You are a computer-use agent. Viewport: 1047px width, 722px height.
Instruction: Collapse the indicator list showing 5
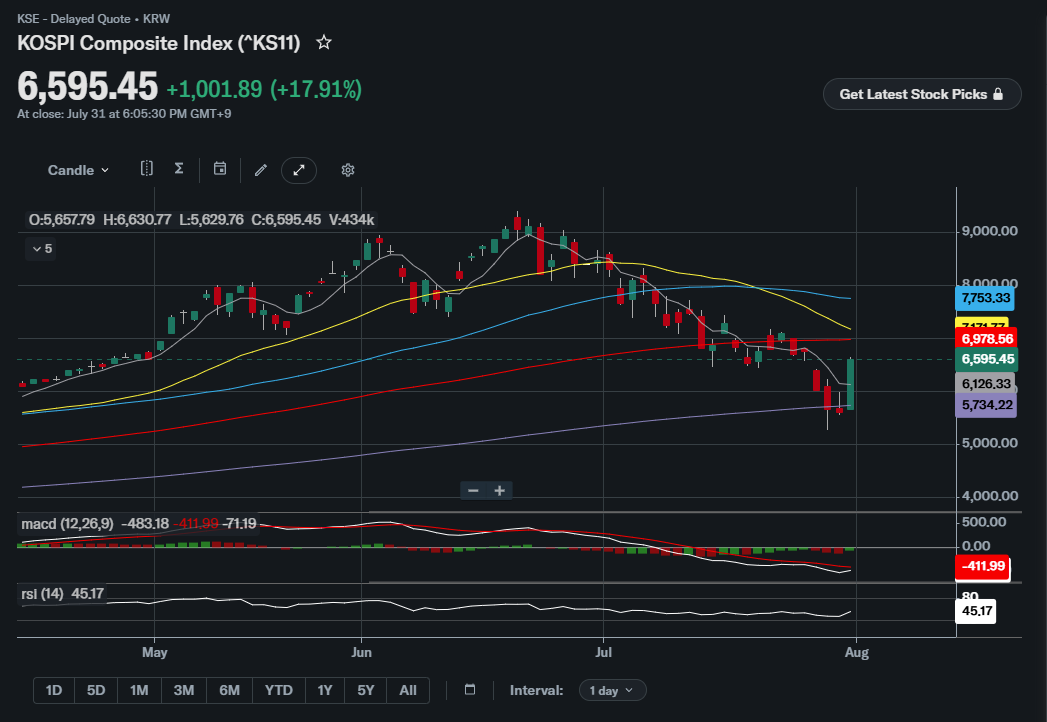pos(41,248)
